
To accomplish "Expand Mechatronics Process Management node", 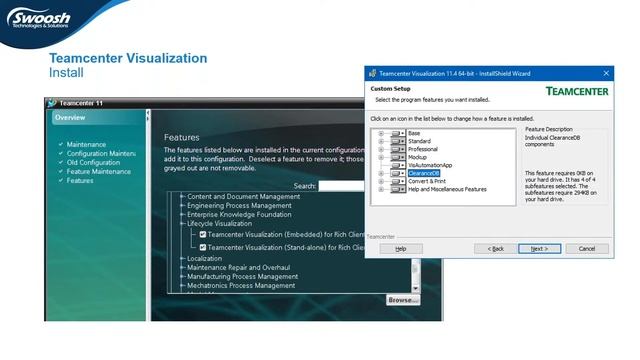I will 182,286.
